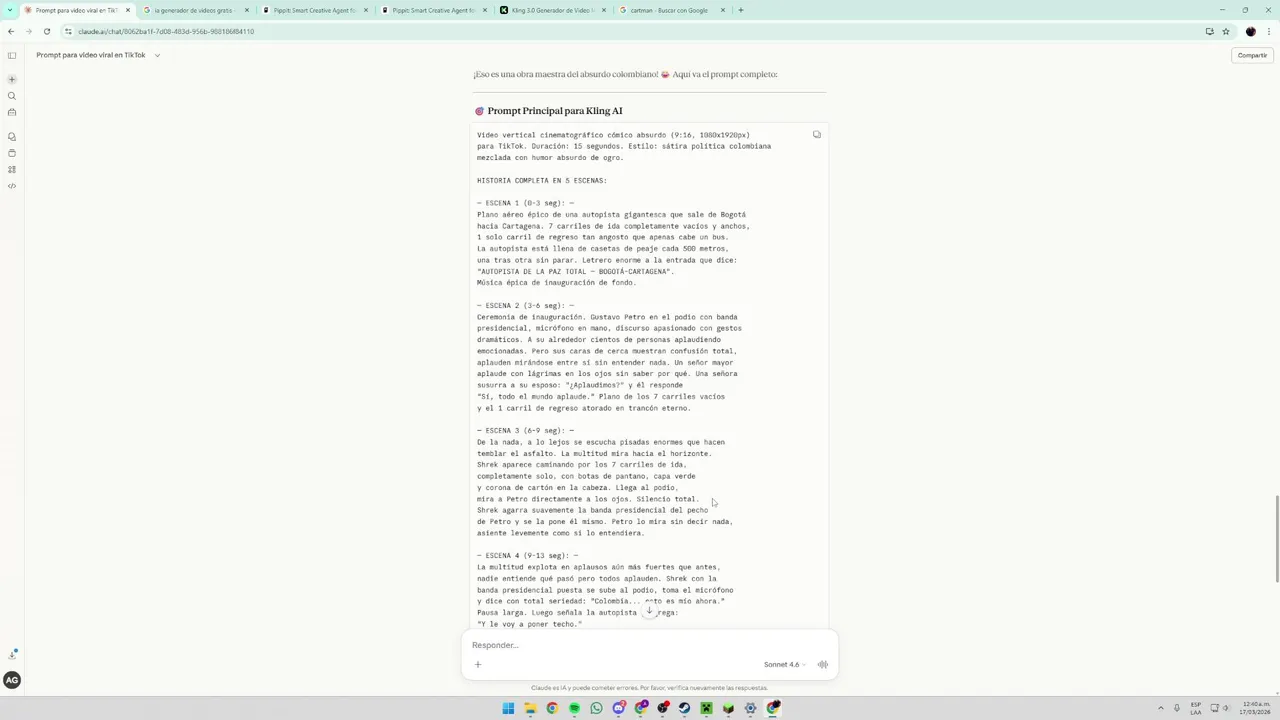The image size is (1280, 720).
Task: Toggle the Claude sidebar panel icon
Action: coord(12,55)
